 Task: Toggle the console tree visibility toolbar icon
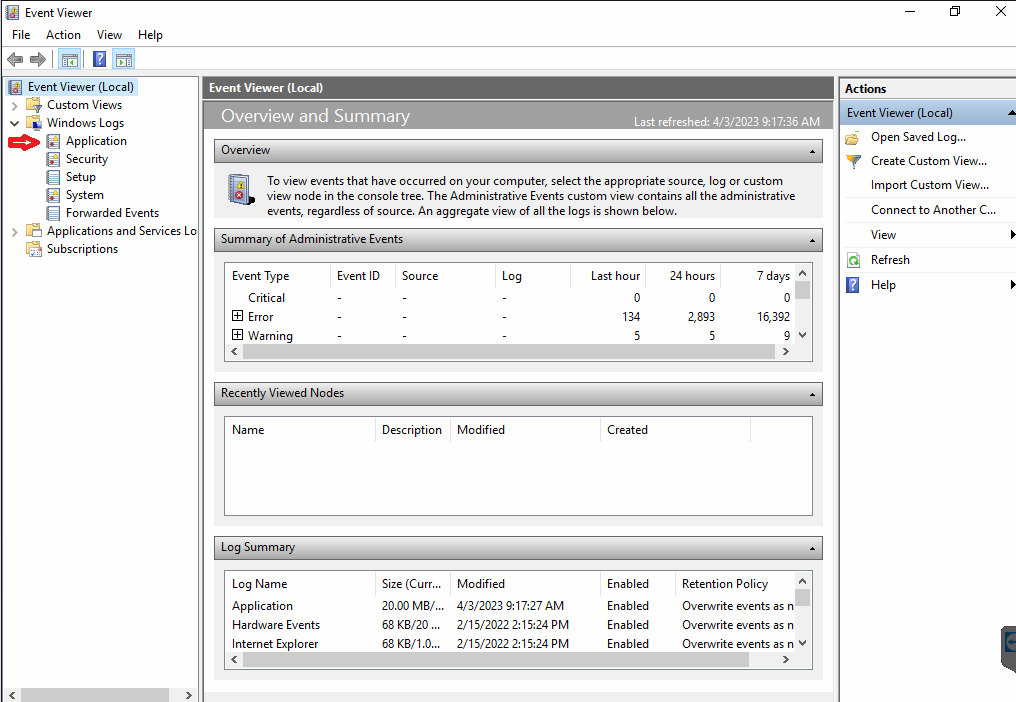(x=69, y=59)
